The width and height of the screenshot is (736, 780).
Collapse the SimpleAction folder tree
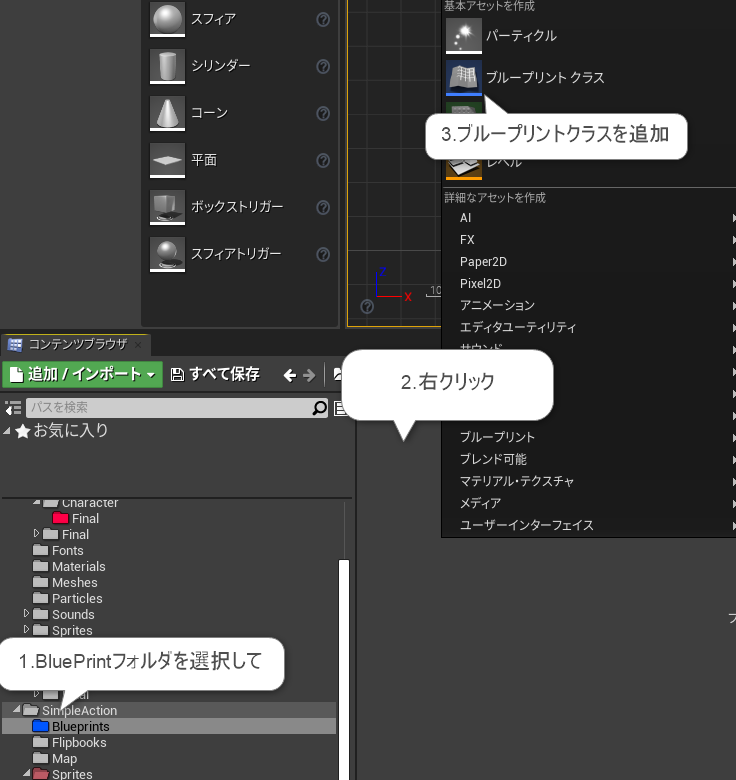click(x=17, y=709)
